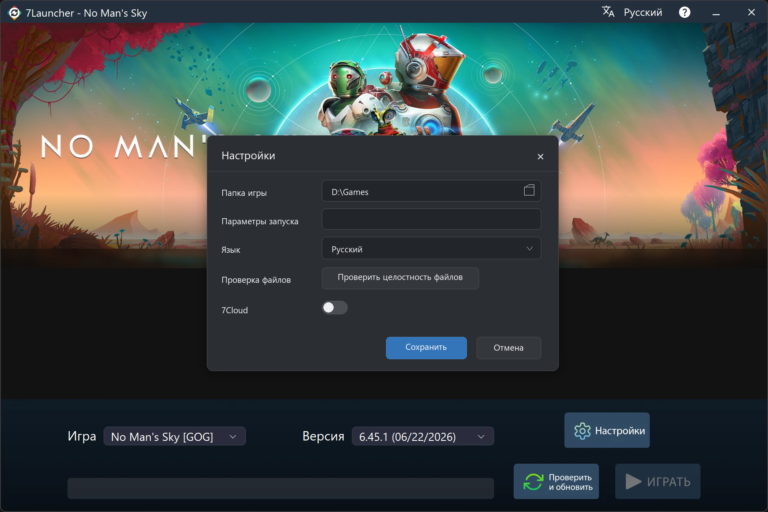Focus the Параметры запуска input field

[x=431, y=219]
